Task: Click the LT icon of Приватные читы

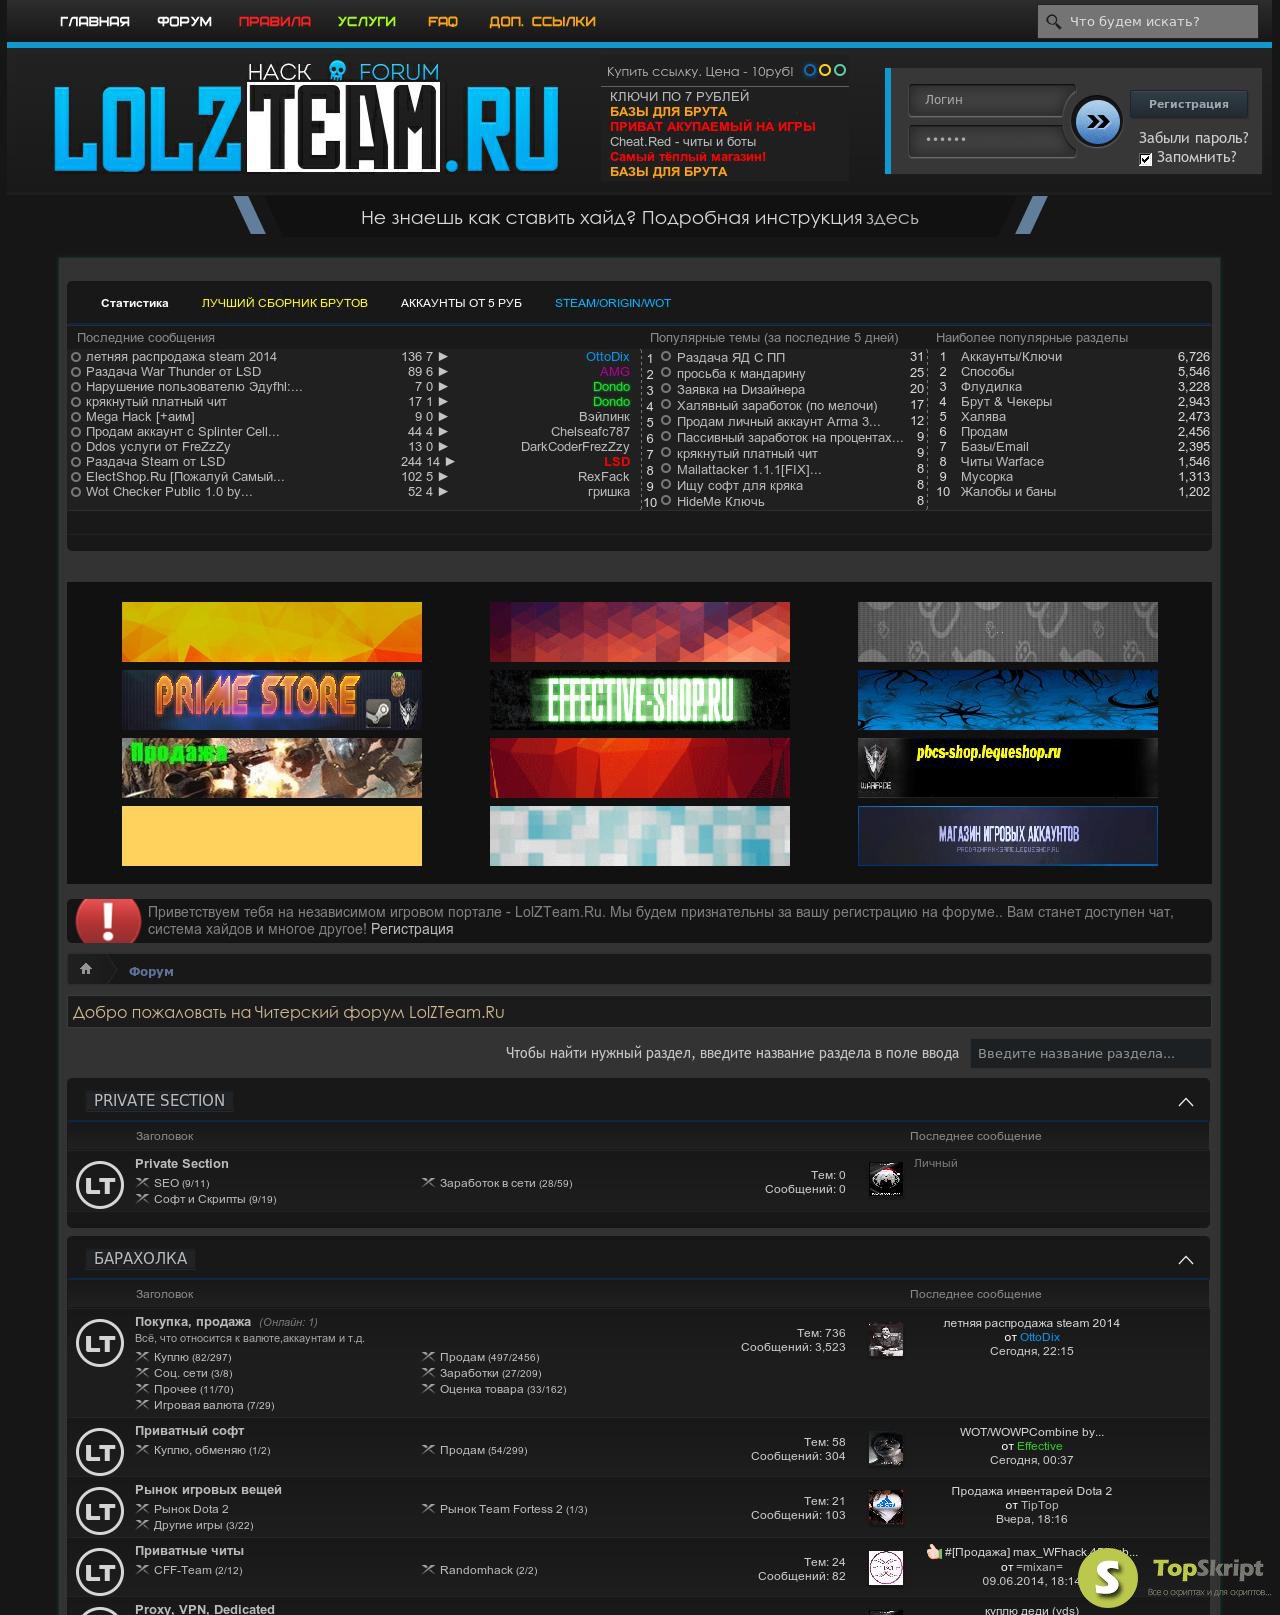Action: [x=100, y=1572]
